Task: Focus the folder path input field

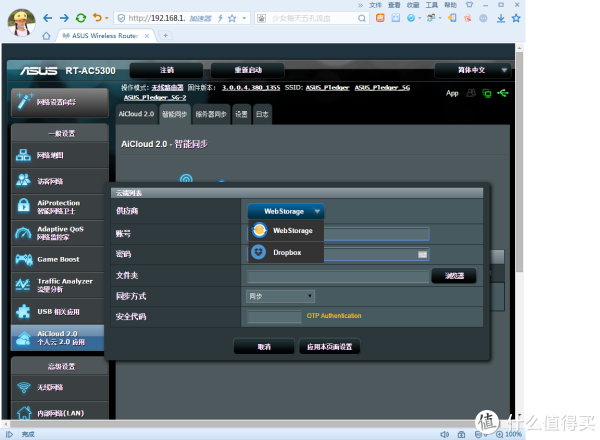Action: pyautogui.click(x=338, y=276)
